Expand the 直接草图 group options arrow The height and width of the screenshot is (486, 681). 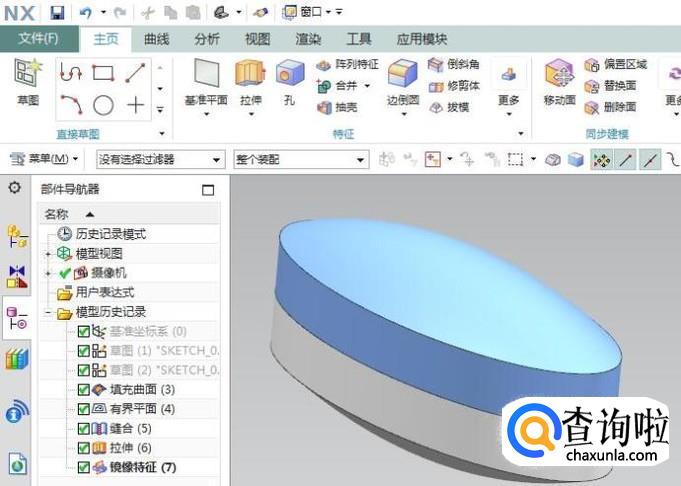162,134
